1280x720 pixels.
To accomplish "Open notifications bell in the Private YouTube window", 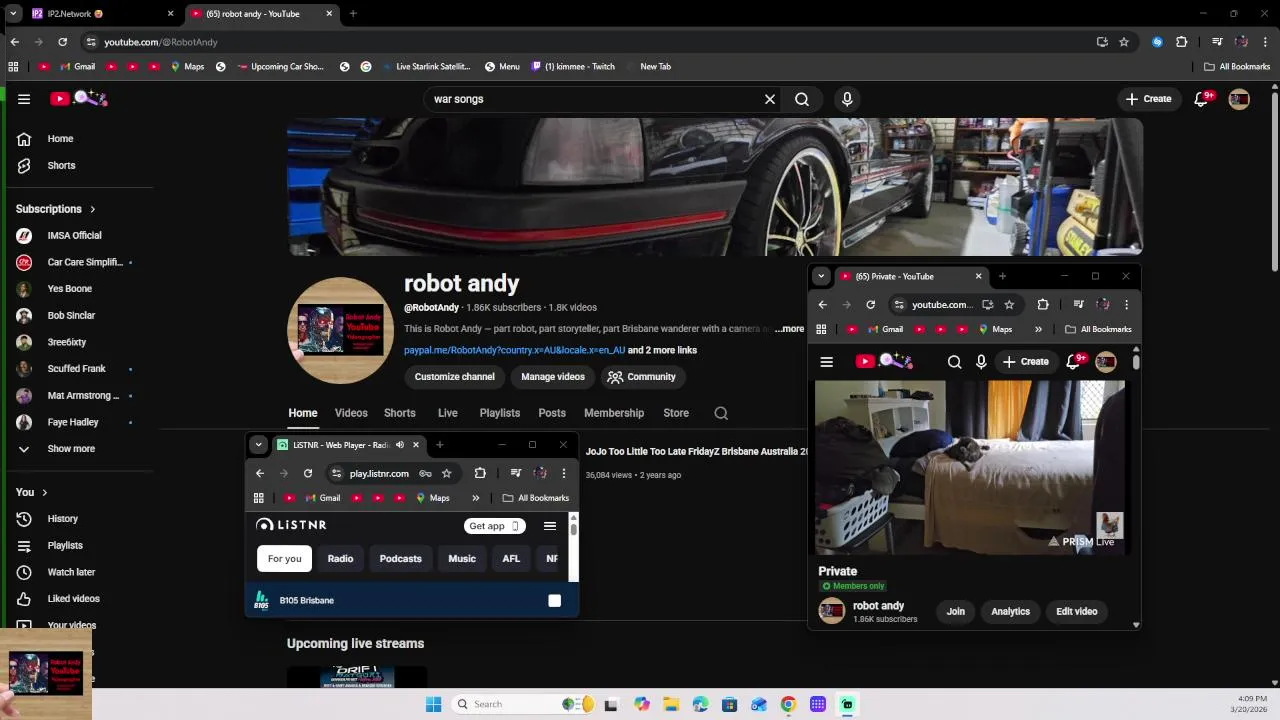I will 1074,362.
